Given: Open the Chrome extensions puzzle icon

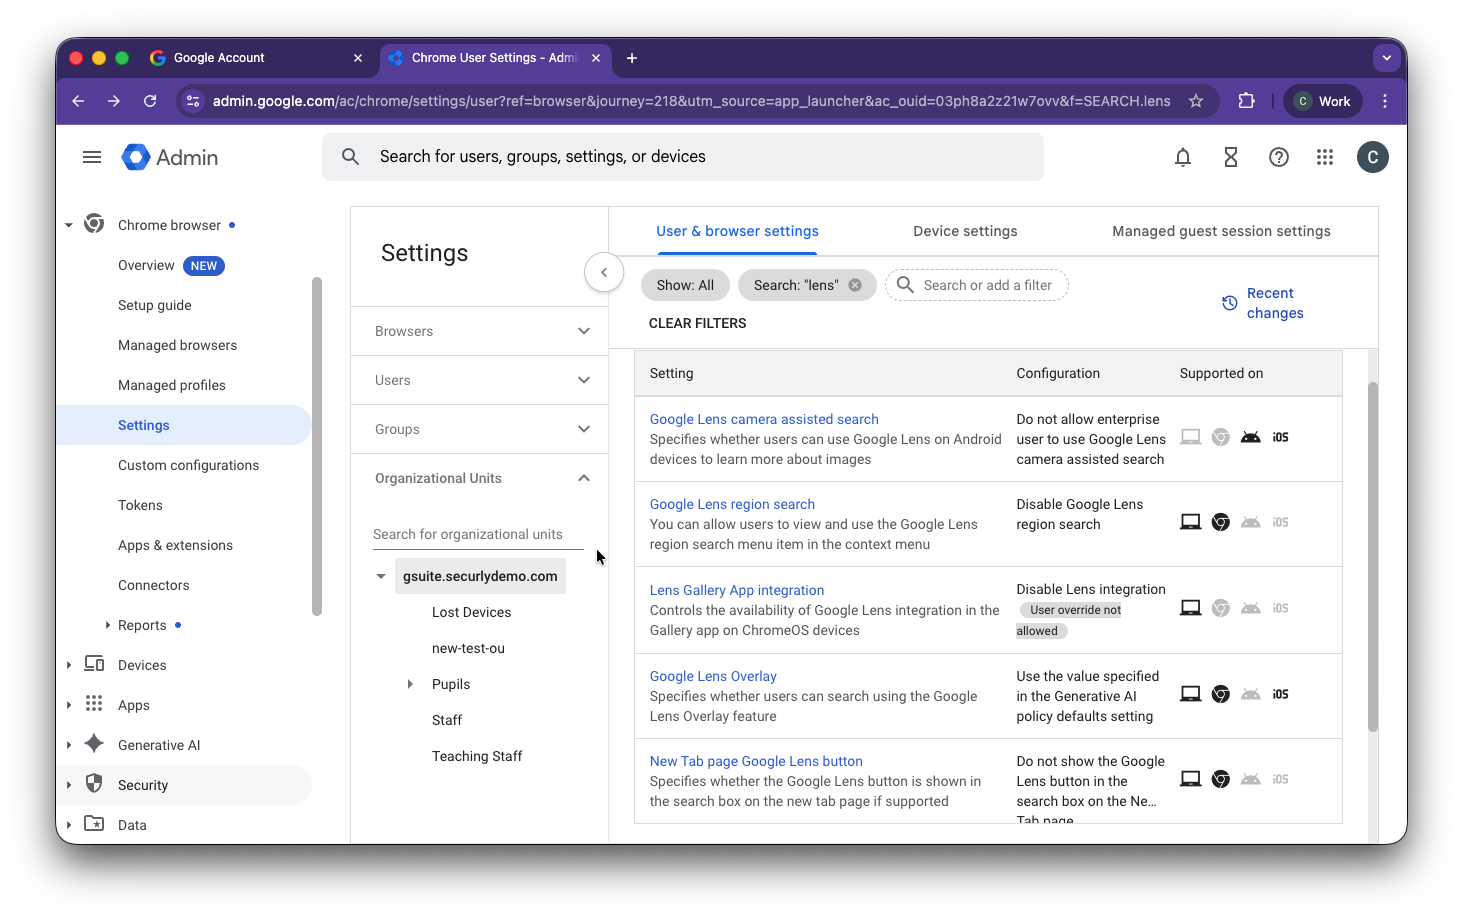Looking at the screenshot, I should point(1246,101).
